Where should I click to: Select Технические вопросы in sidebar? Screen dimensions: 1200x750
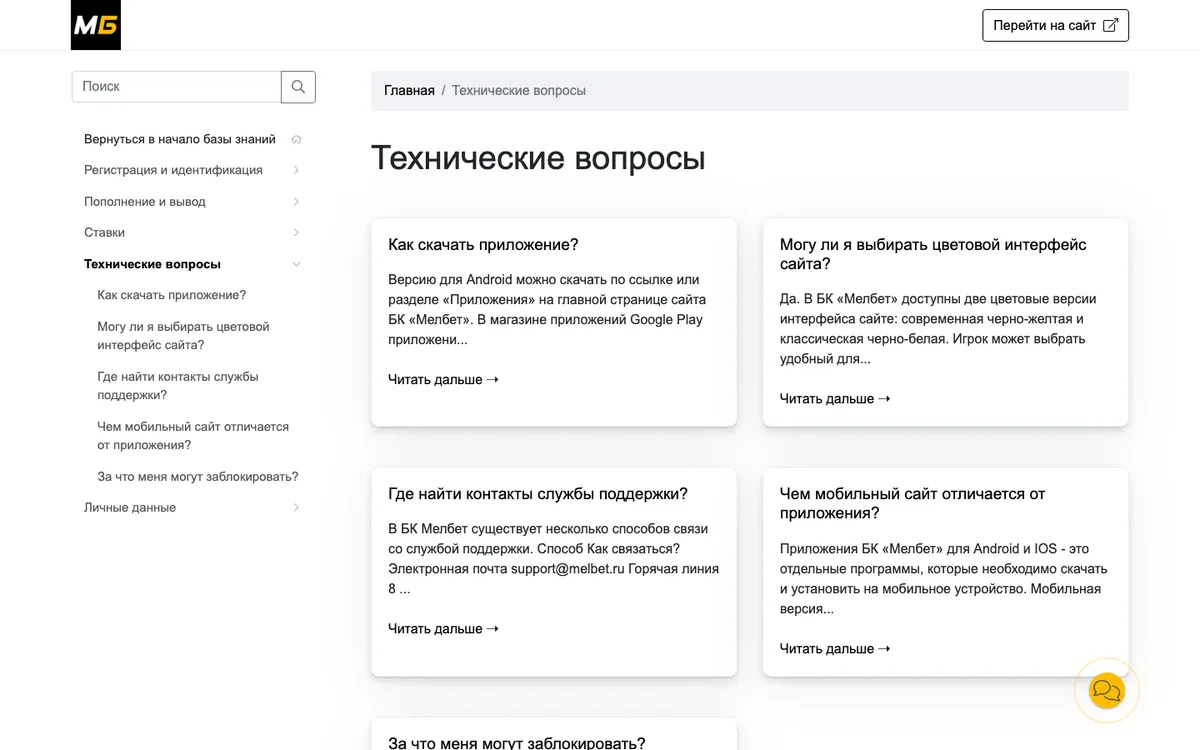[x=152, y=264]
